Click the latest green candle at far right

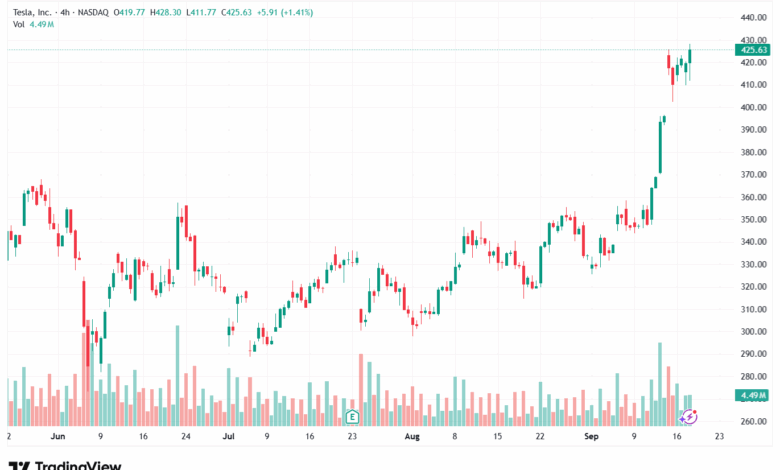tap(690, 57)
